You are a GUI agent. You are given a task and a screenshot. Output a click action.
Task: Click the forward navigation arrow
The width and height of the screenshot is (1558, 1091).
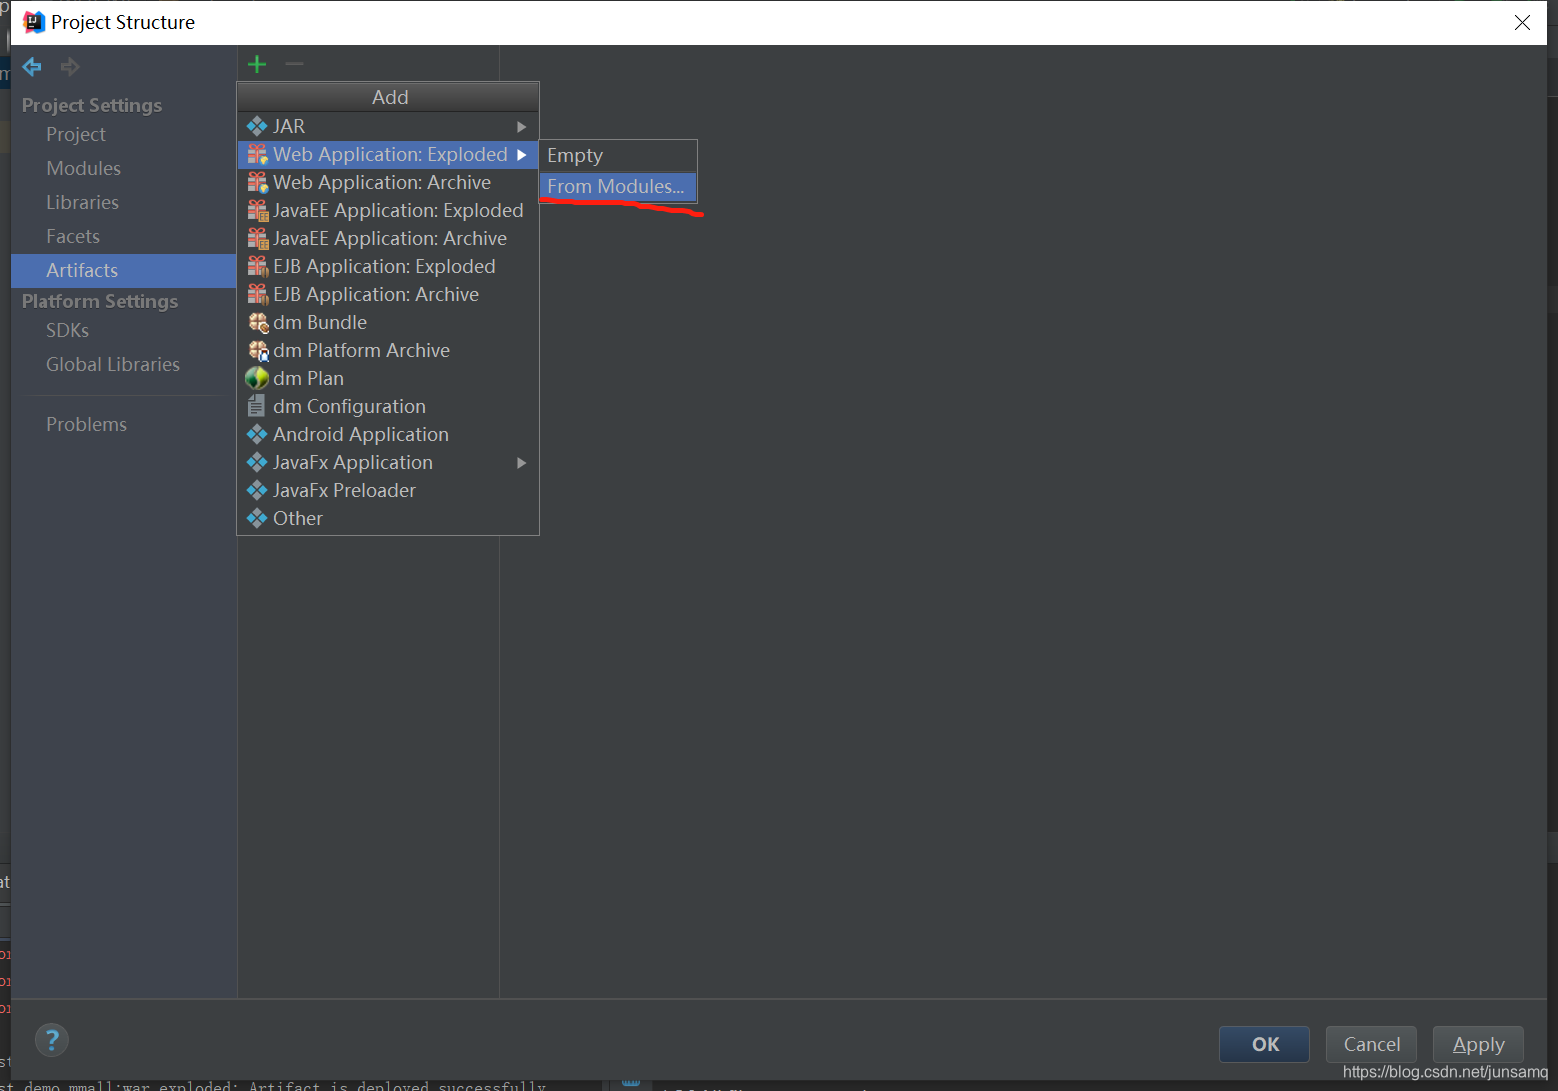(x=70, y=67)
